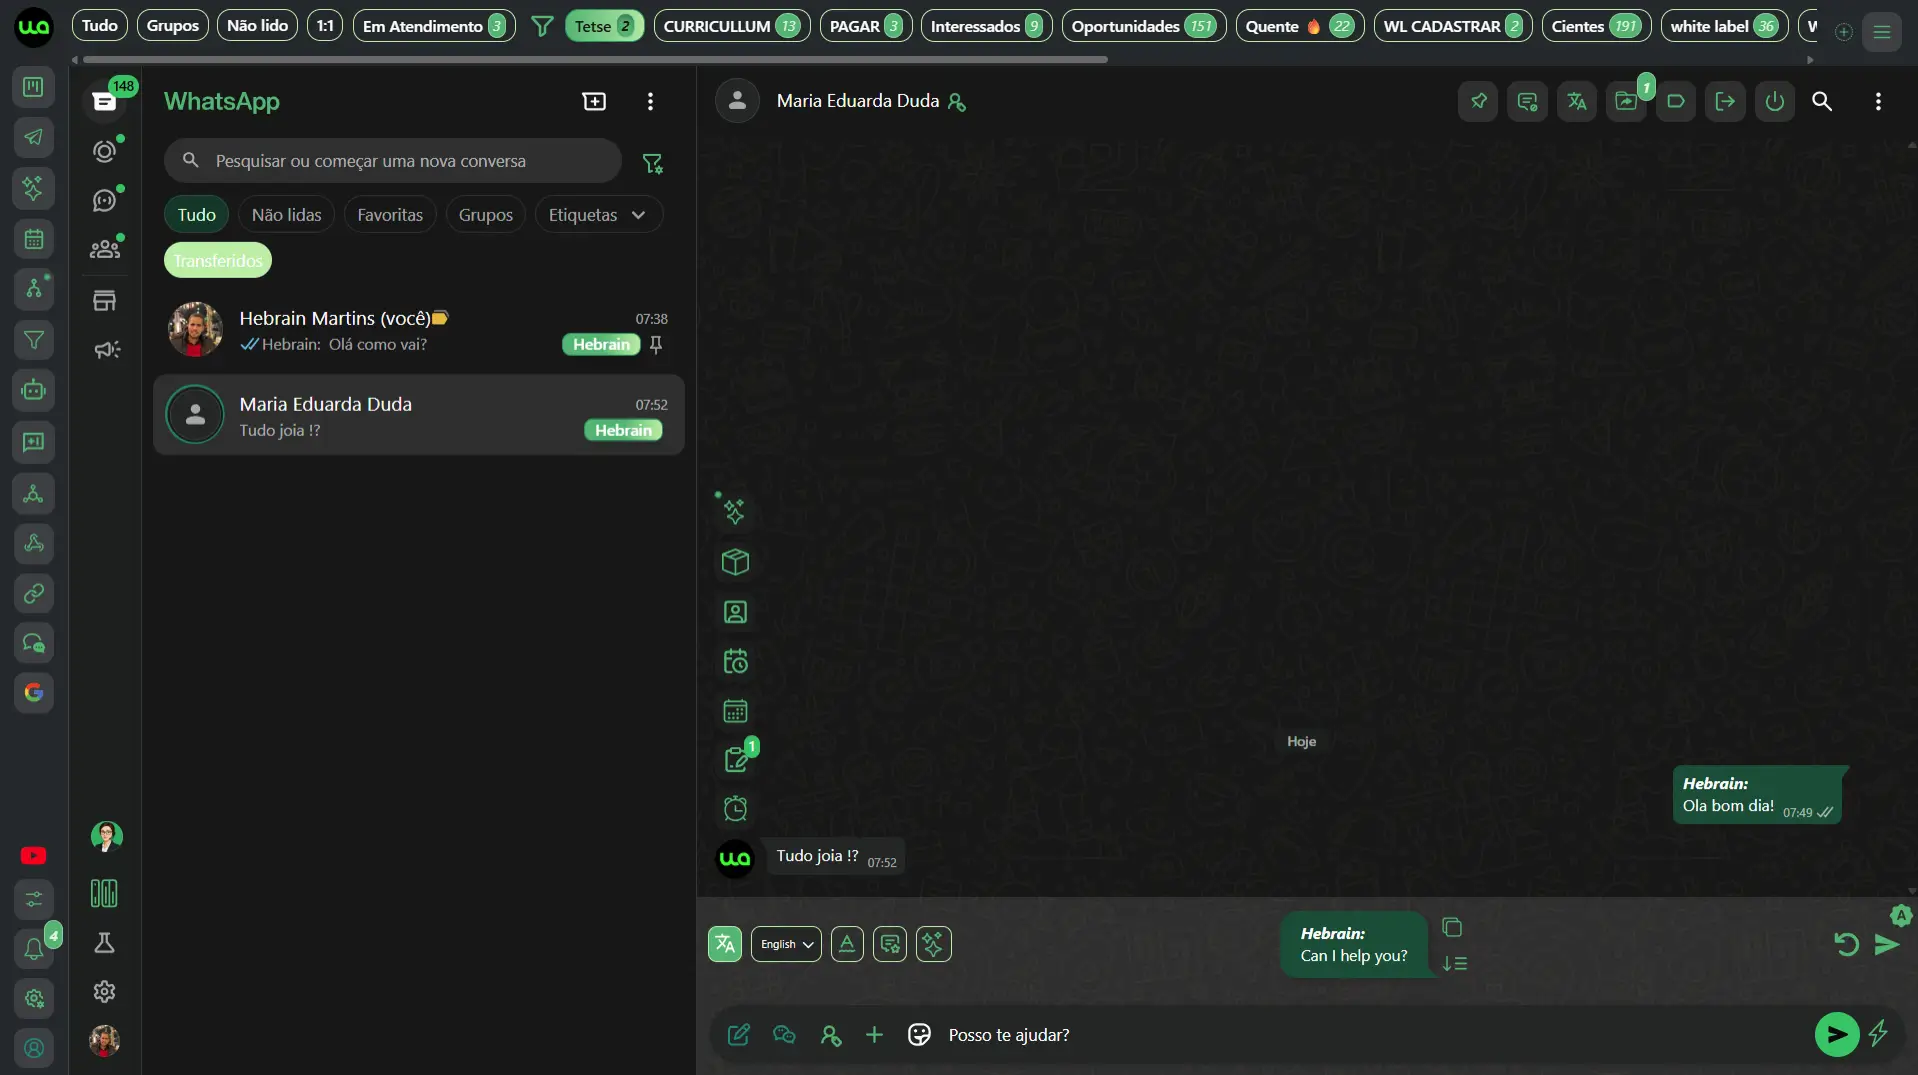Select the Oportunidades tab
Screen dimensions: 1918x1075
click(x=1143, y=26)
